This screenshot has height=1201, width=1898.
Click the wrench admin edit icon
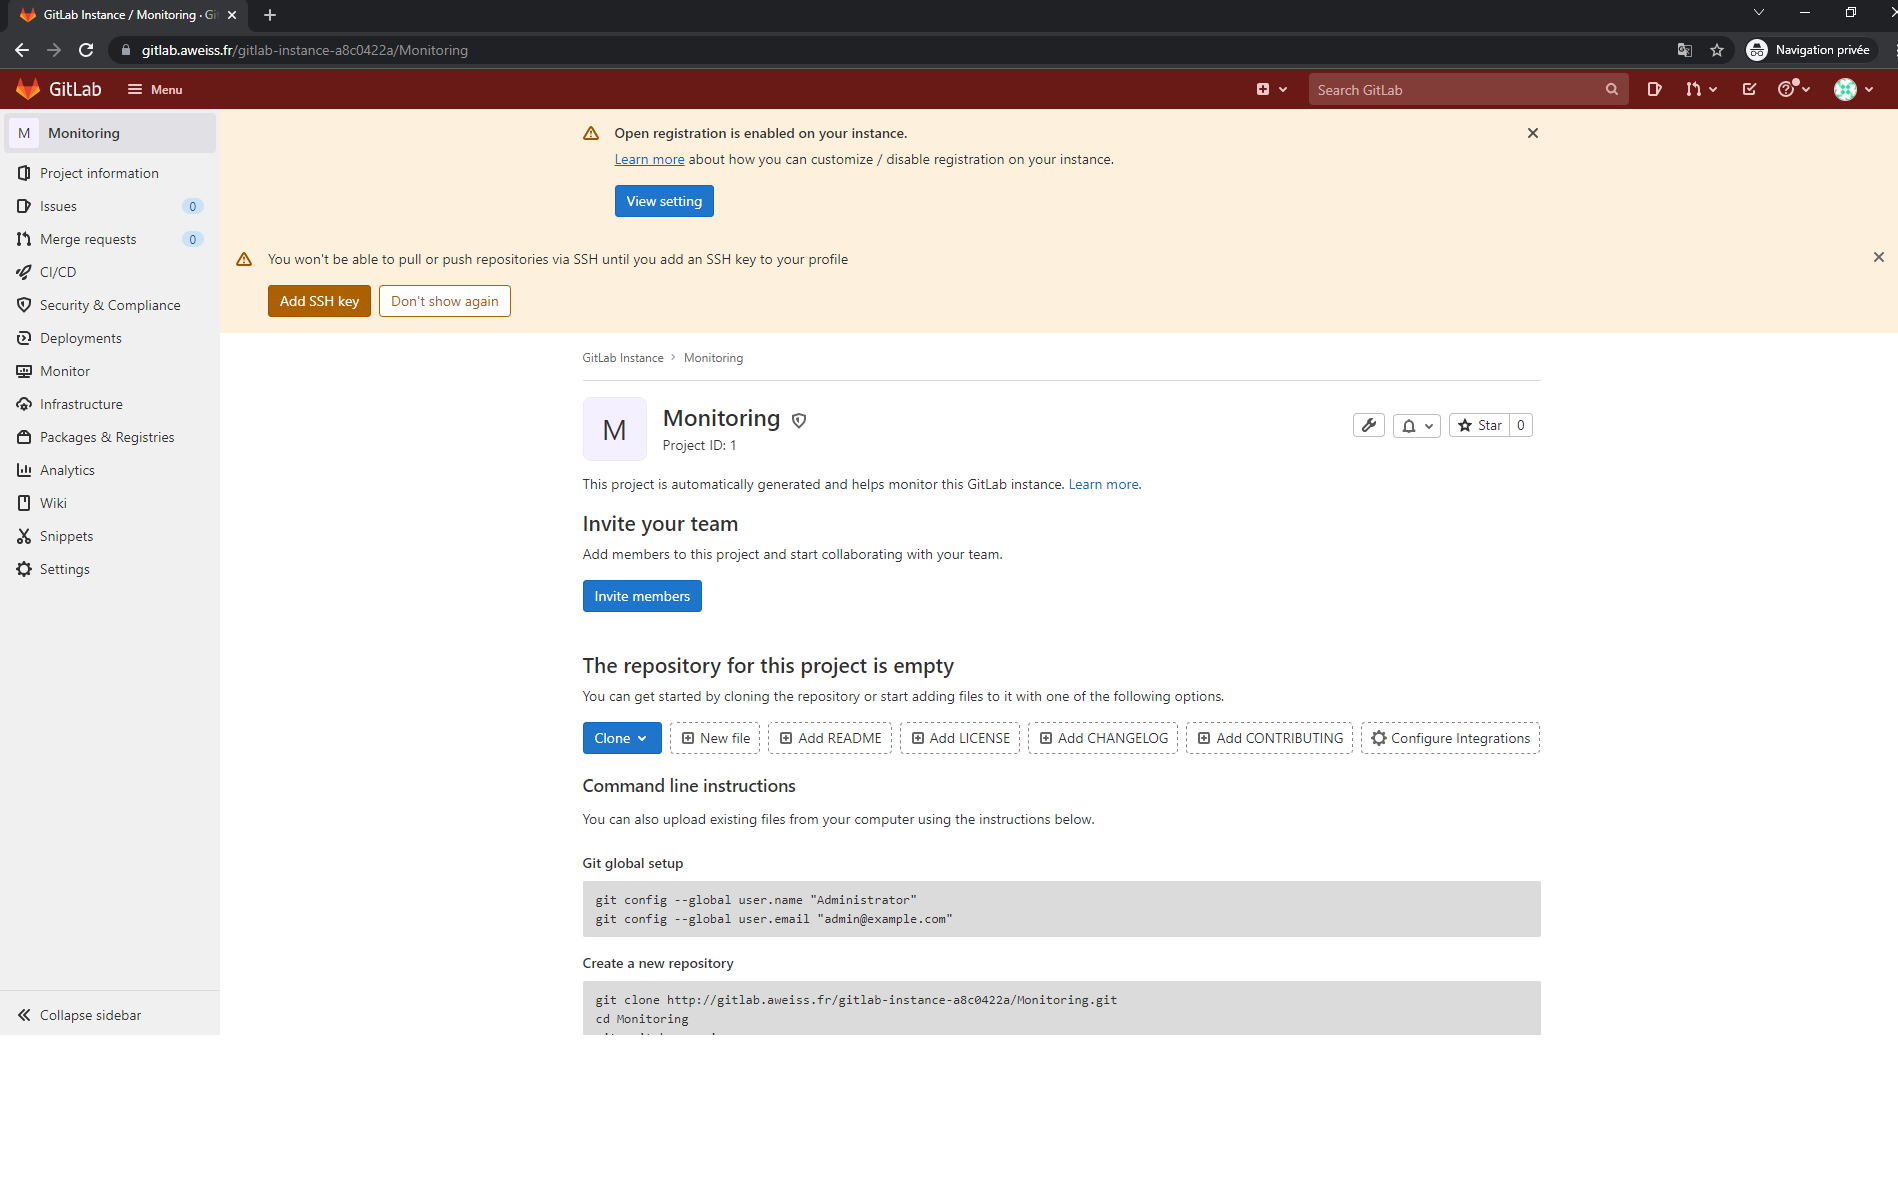tap(1369, 425)
